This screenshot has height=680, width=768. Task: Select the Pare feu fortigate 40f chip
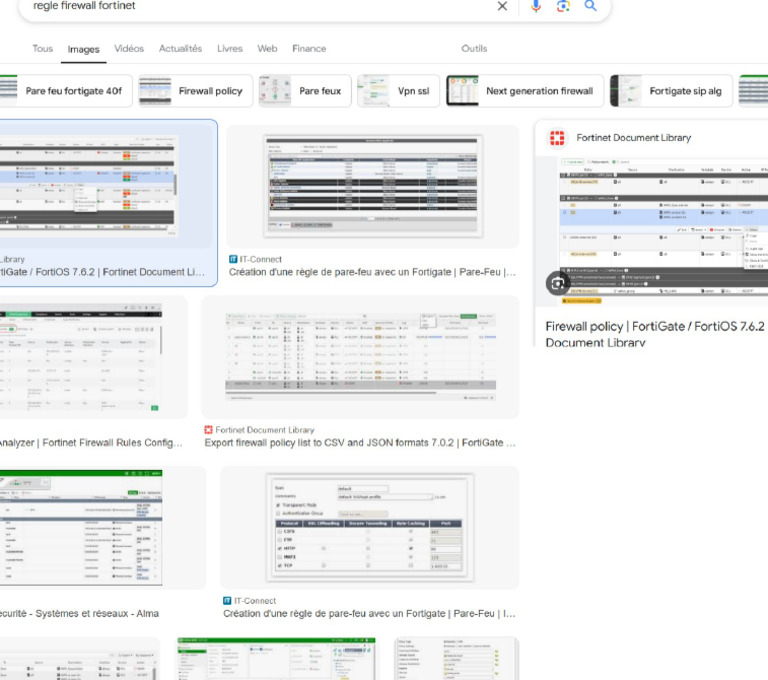pos(66,91)
